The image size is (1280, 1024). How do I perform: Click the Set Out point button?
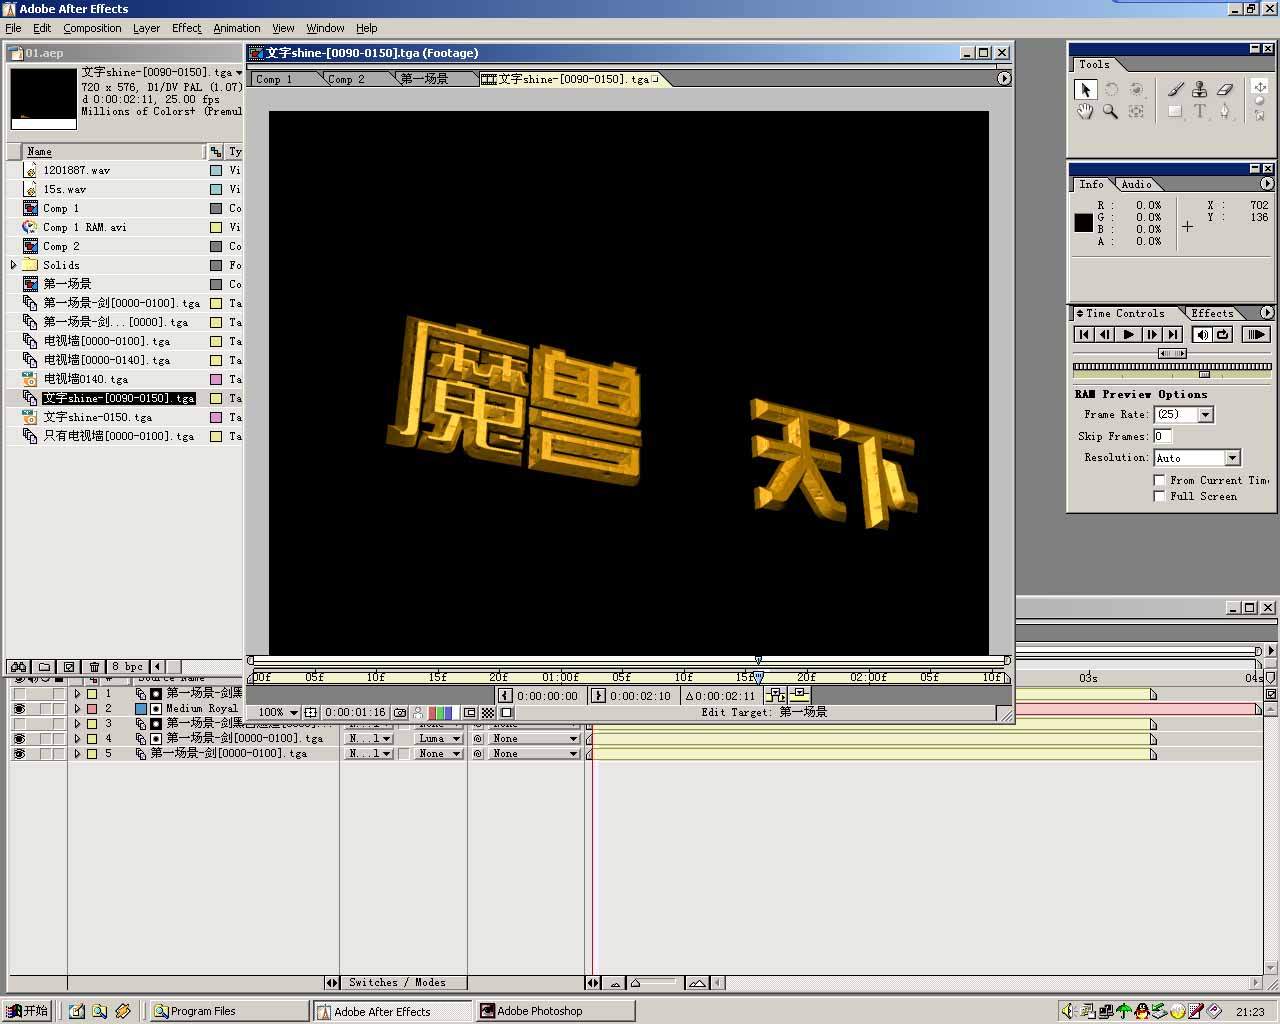598,696
